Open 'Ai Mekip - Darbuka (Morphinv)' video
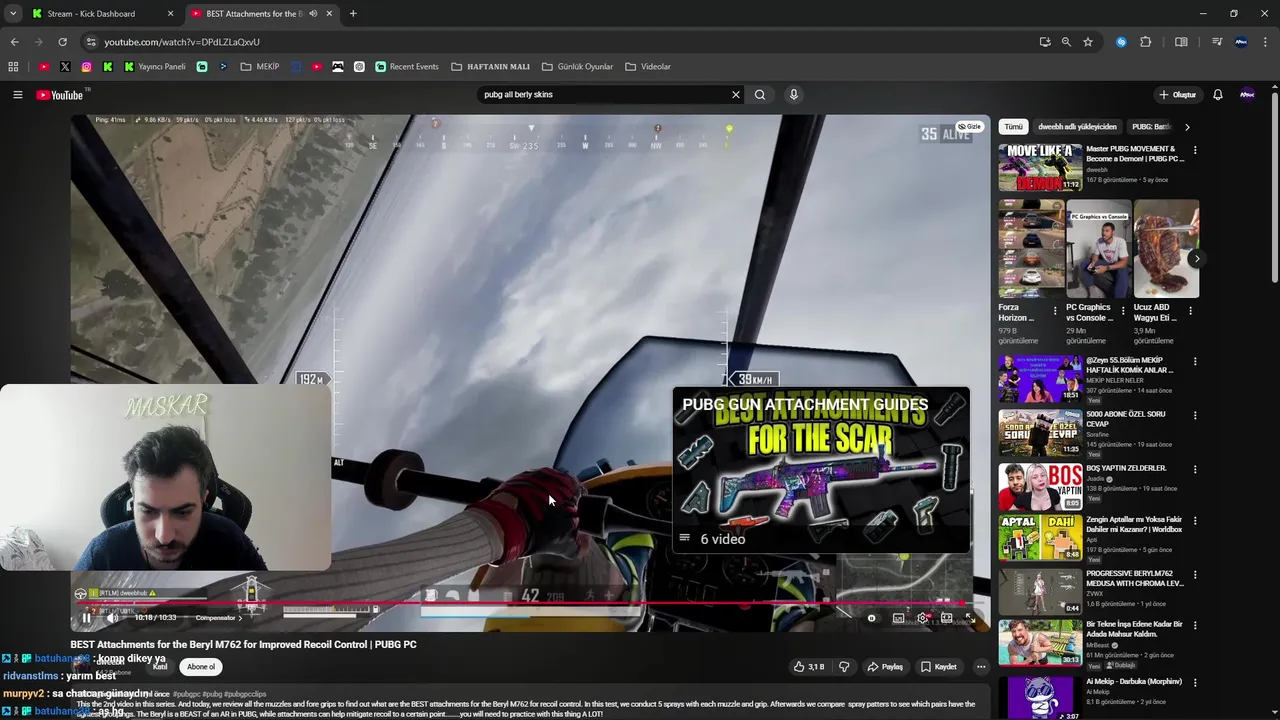Screen dimensions: 1280x720 pyautogui.click(x=1040, y=697)
